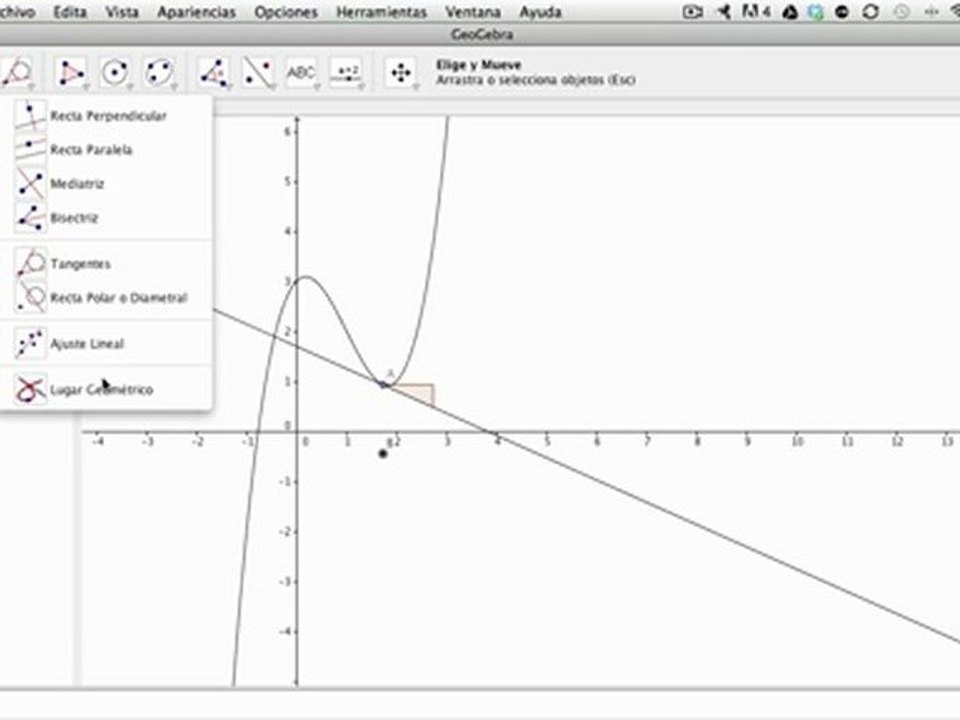Viewport: 960px width, 720px height.
Task: Click the sync circular arrows menu bar icon
Action: pos(871,12)
